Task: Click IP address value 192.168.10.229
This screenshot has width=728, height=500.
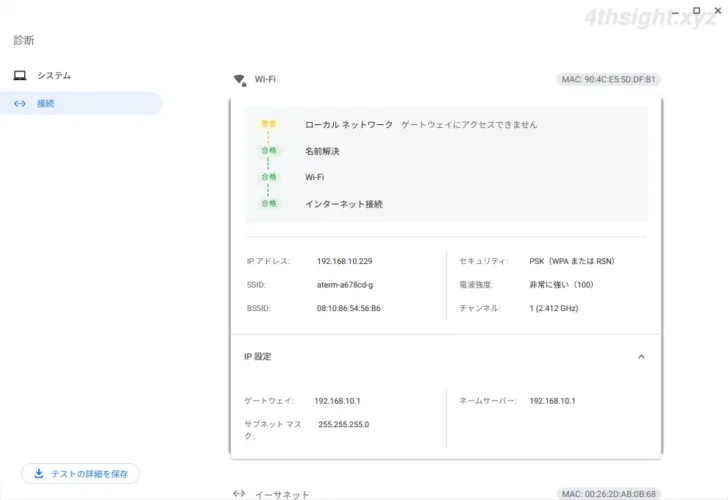Action: click(344, 261)
